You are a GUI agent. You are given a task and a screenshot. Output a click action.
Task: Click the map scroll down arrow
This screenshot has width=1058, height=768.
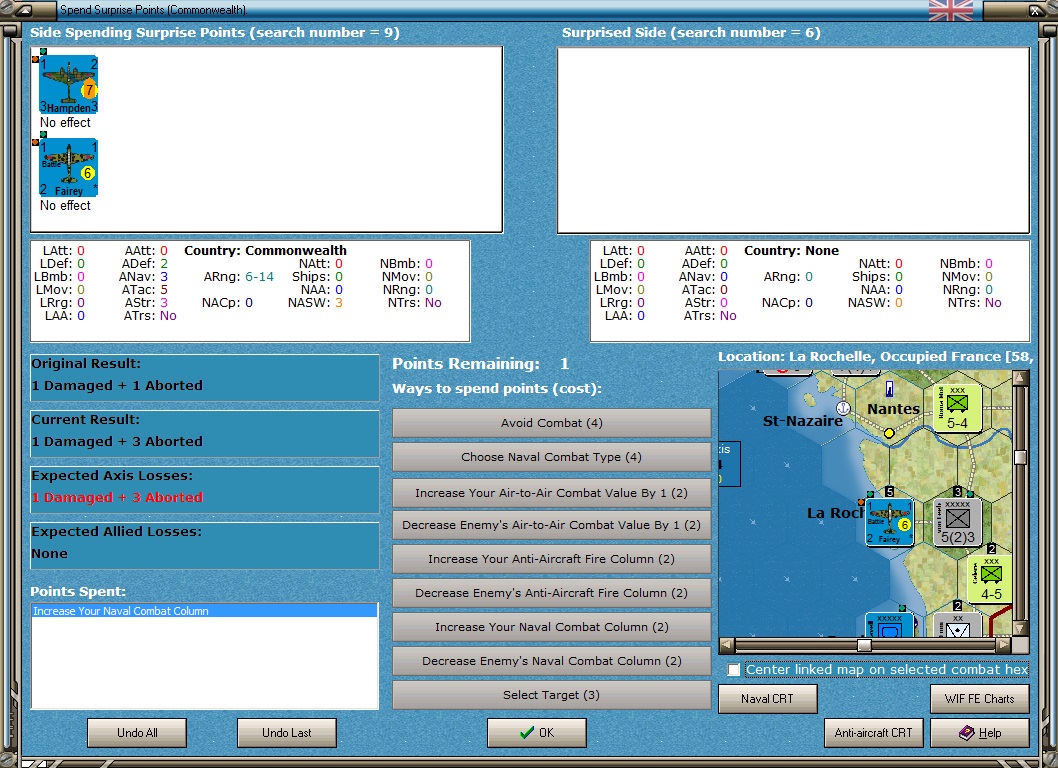click(1020, 628)
